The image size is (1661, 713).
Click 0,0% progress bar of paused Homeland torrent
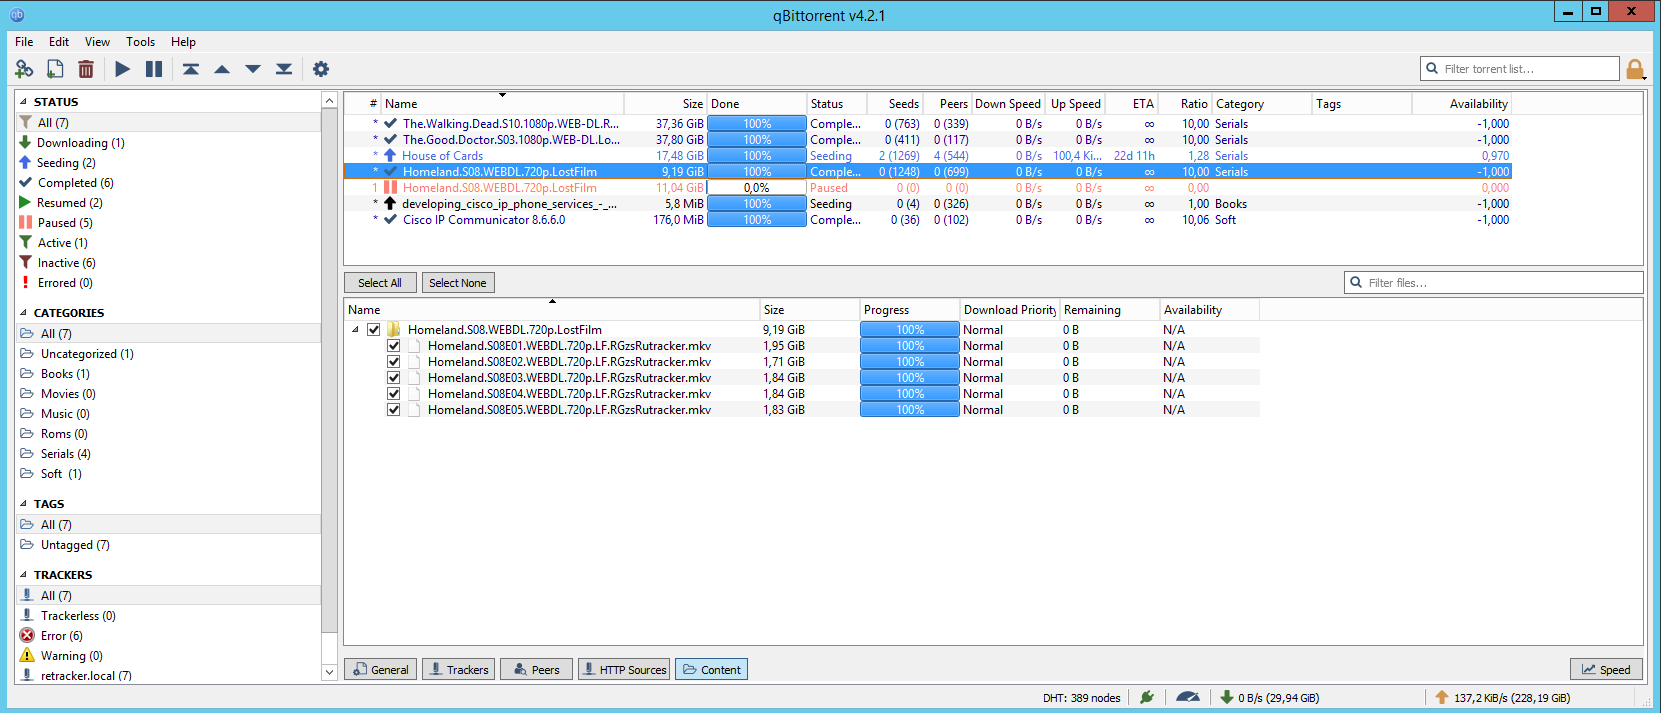click(757, 188)
